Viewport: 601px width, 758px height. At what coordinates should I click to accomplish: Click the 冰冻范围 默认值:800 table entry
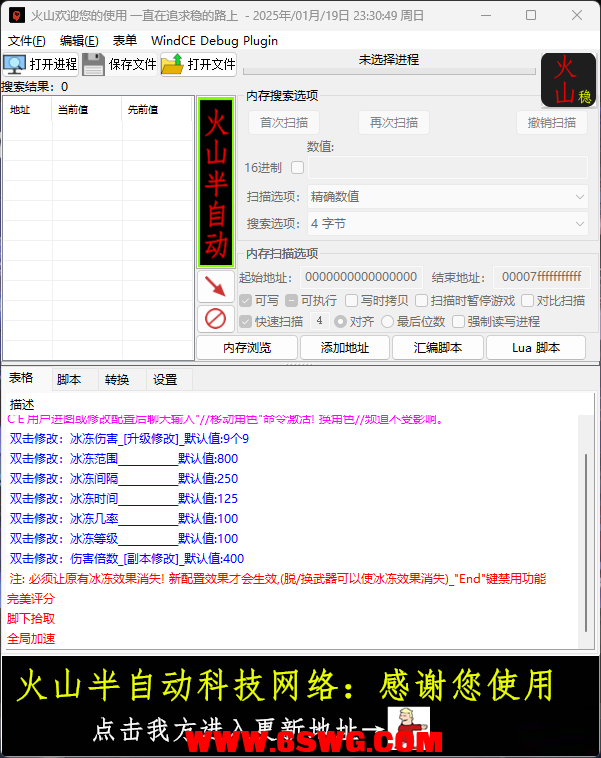tap(124, 459)
